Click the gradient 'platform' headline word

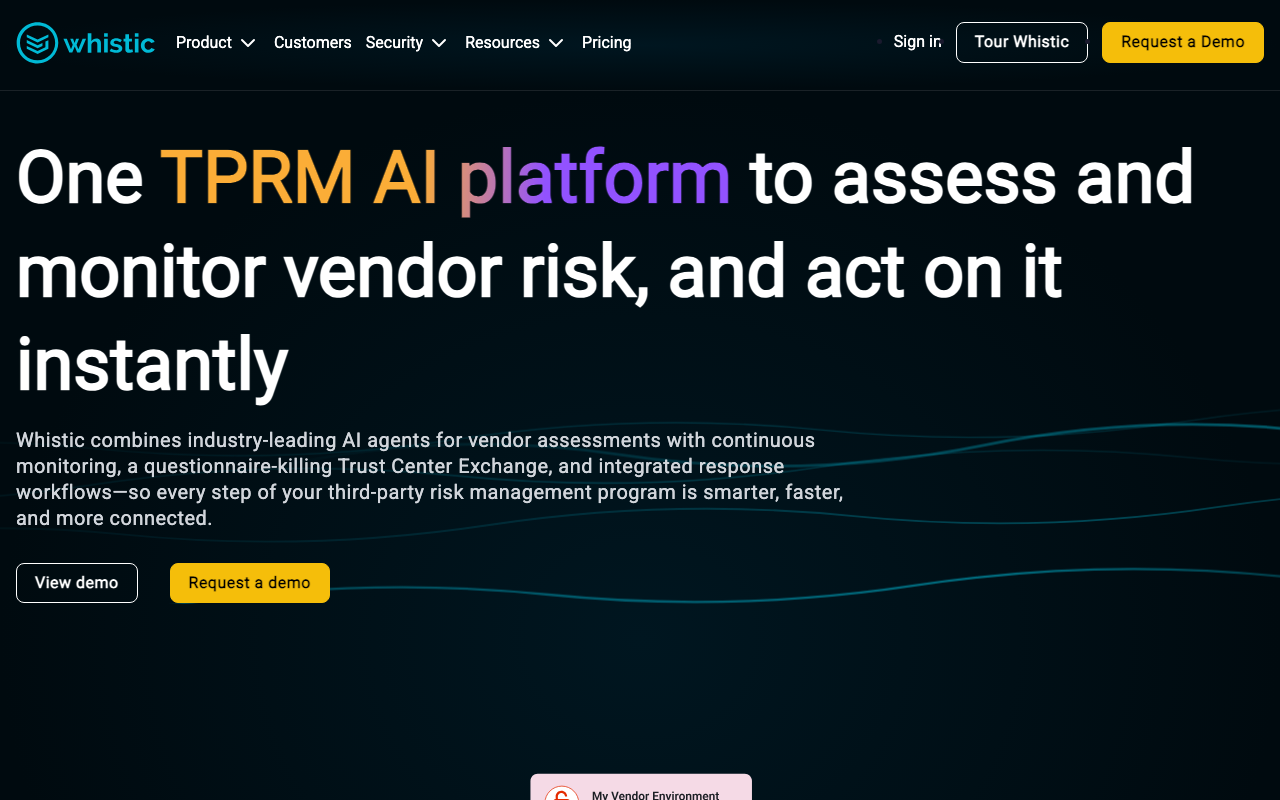pos(595,180)
